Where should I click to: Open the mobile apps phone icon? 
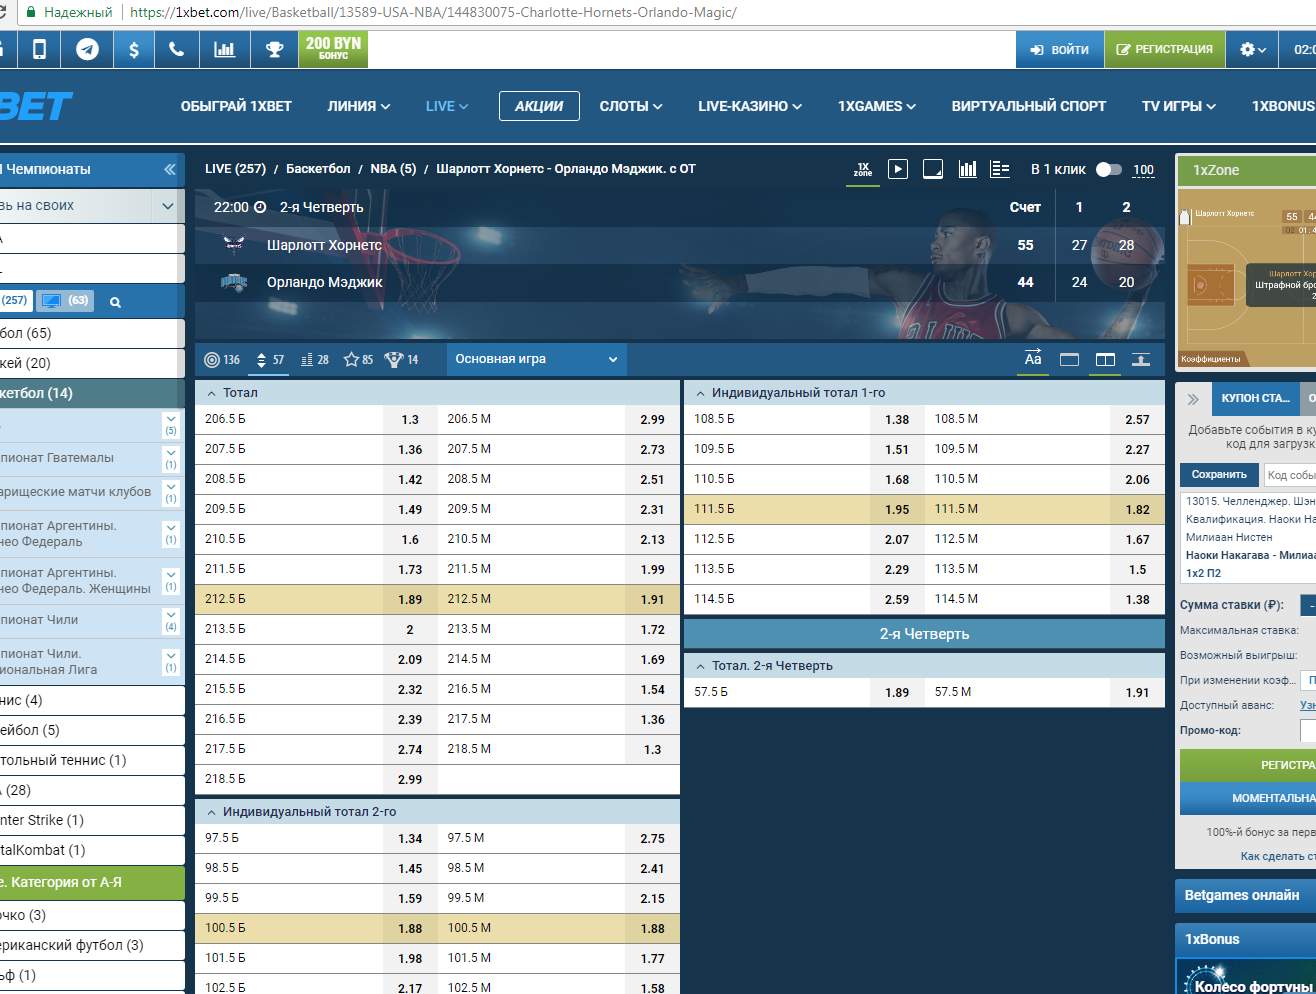click(x=39, y=49)
